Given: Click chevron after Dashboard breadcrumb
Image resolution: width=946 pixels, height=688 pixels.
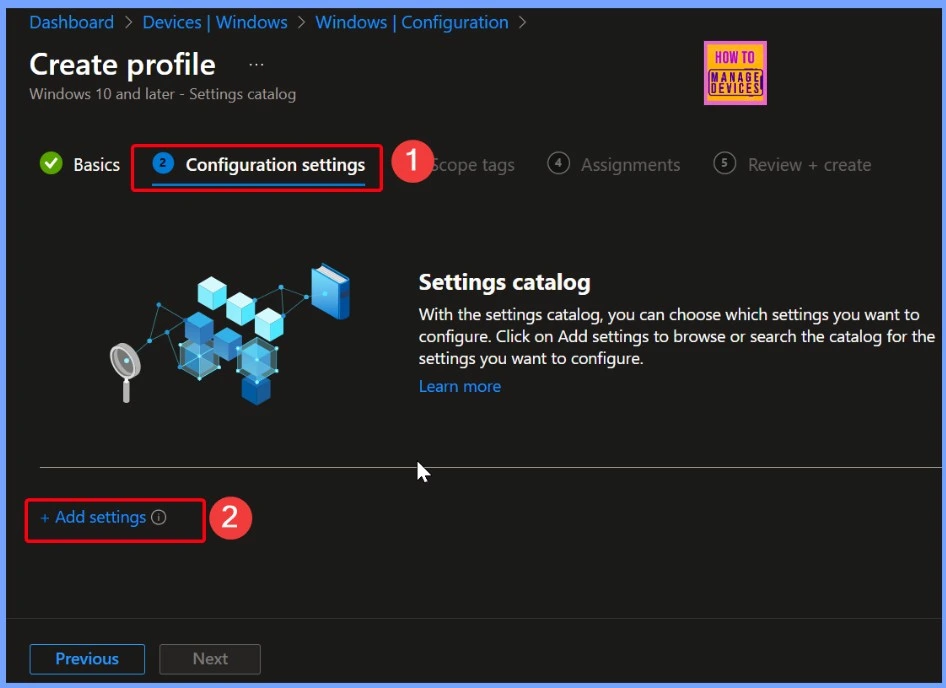Looking at the screenshot, I should [x=128, y=23].
